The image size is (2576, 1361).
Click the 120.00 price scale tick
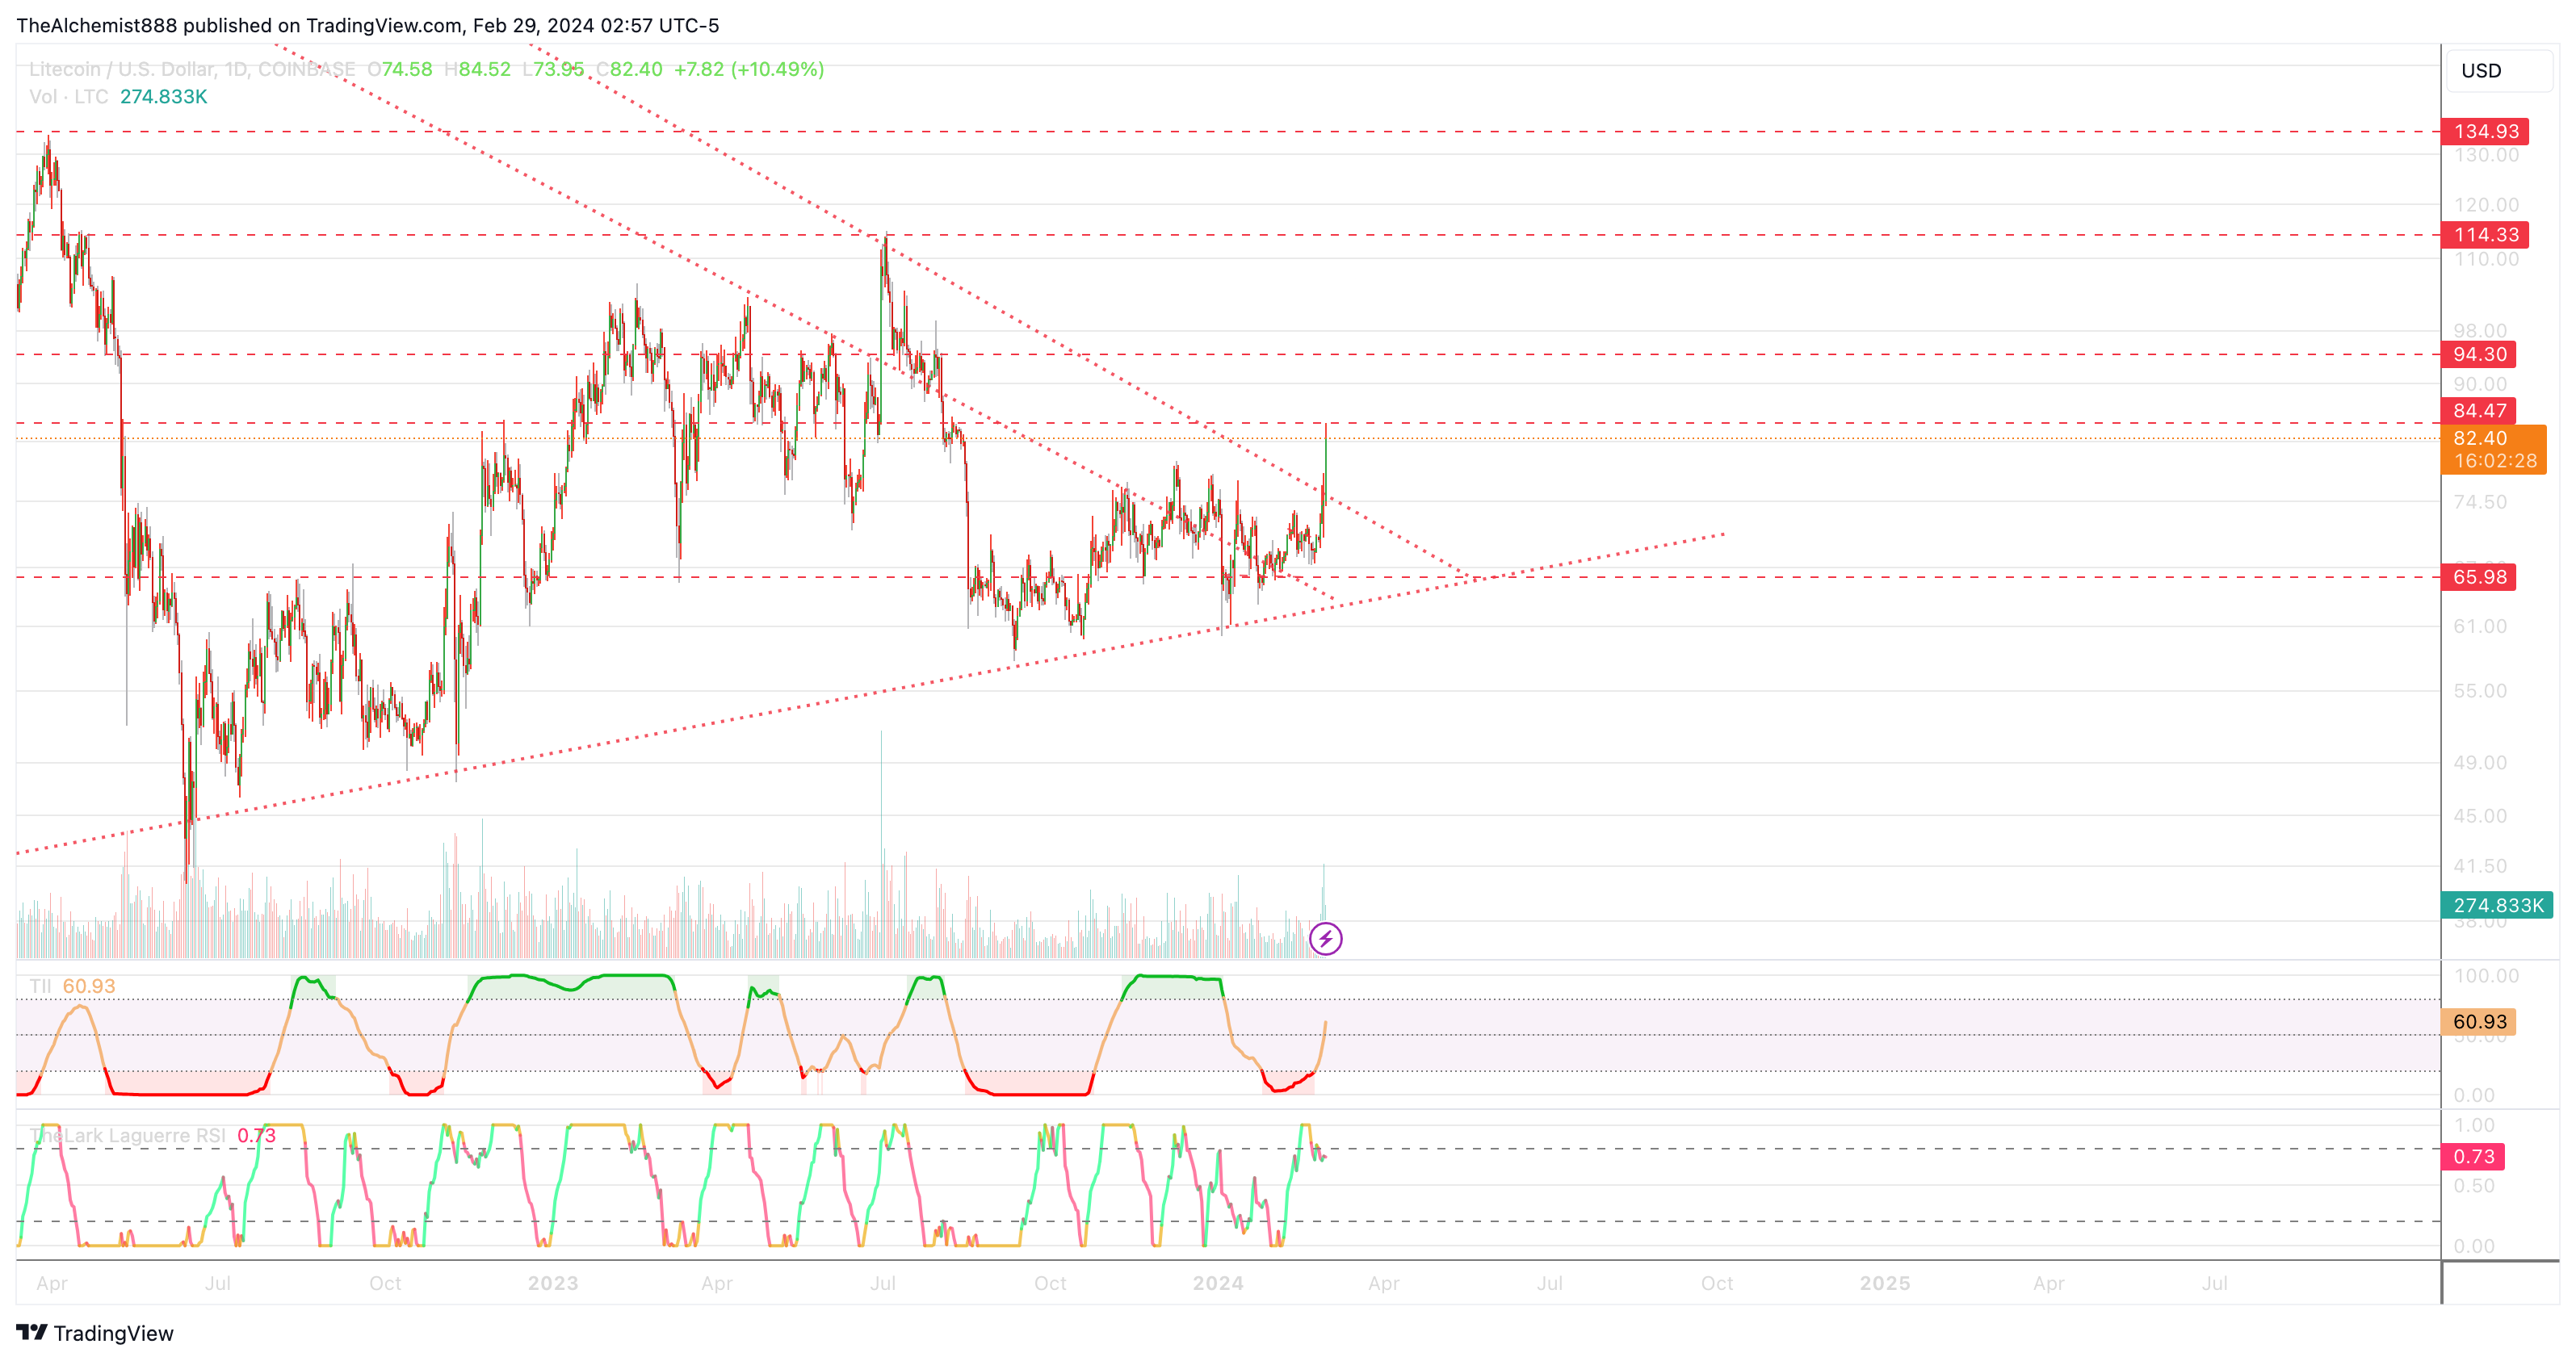(2486, 205)
